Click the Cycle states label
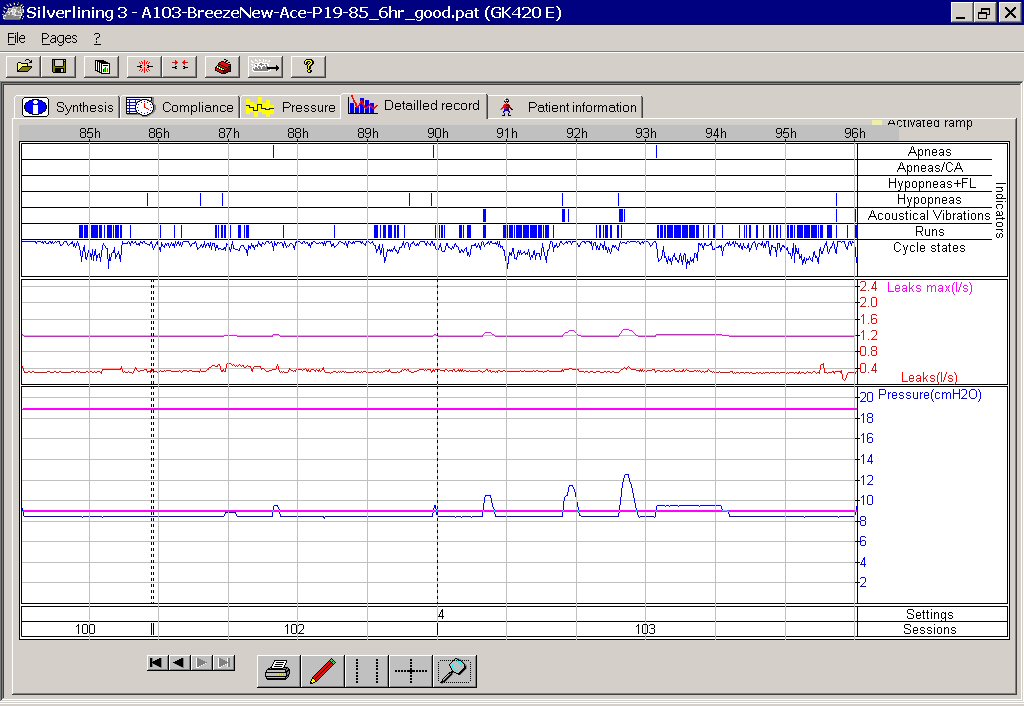This screenshot has width=1024, height=706. click(x=929, y=248)
